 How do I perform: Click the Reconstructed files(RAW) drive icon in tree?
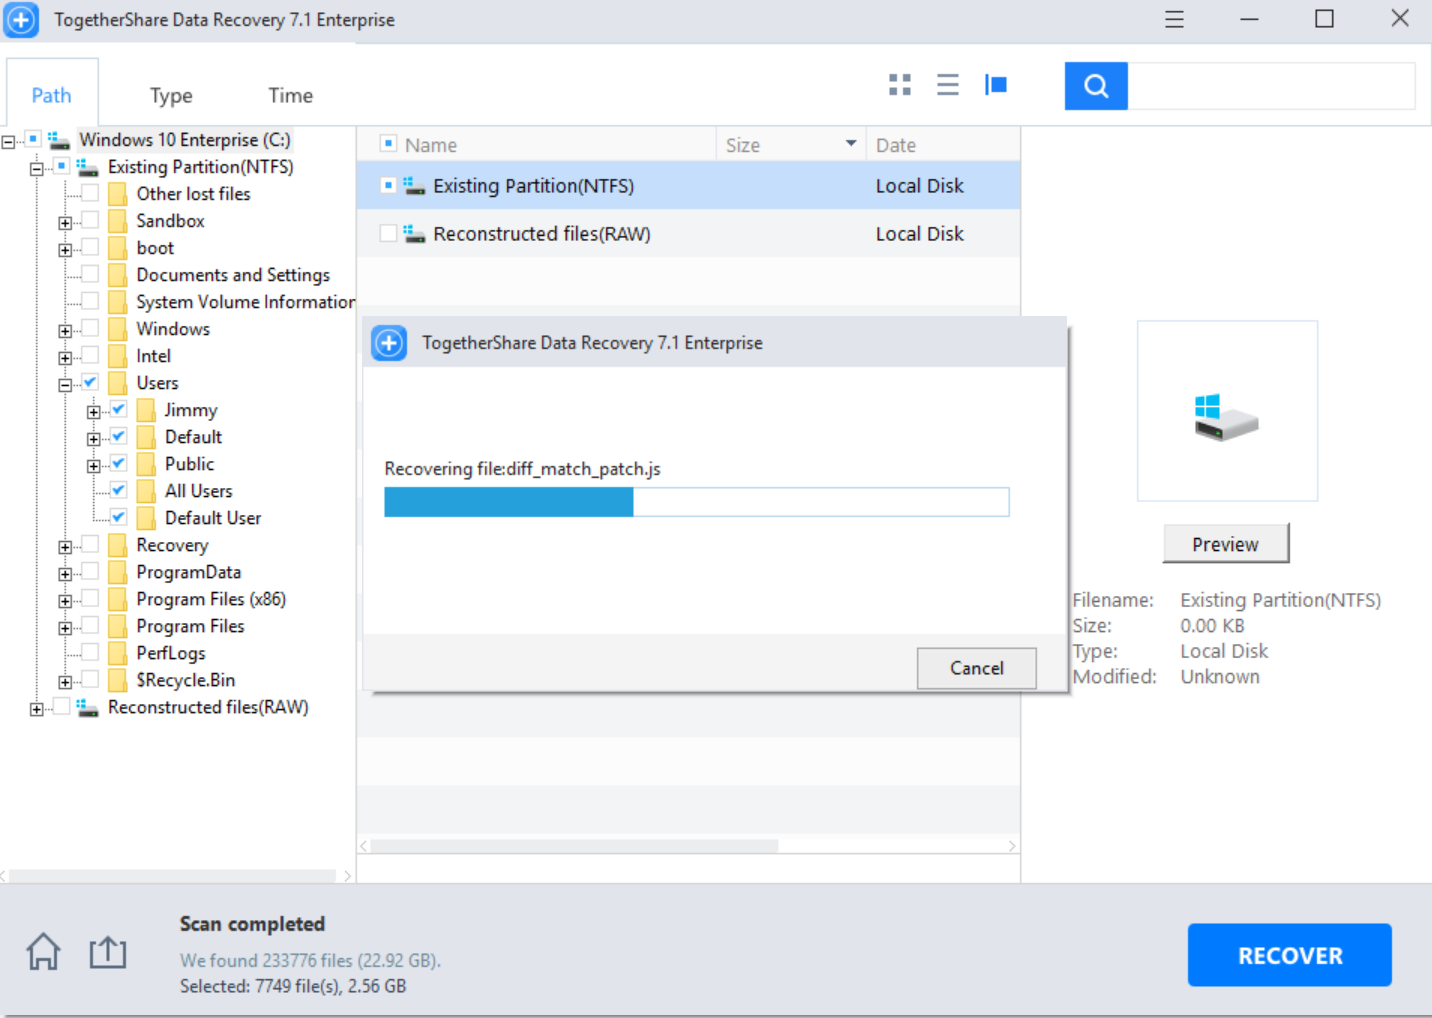tap(88, 707)
